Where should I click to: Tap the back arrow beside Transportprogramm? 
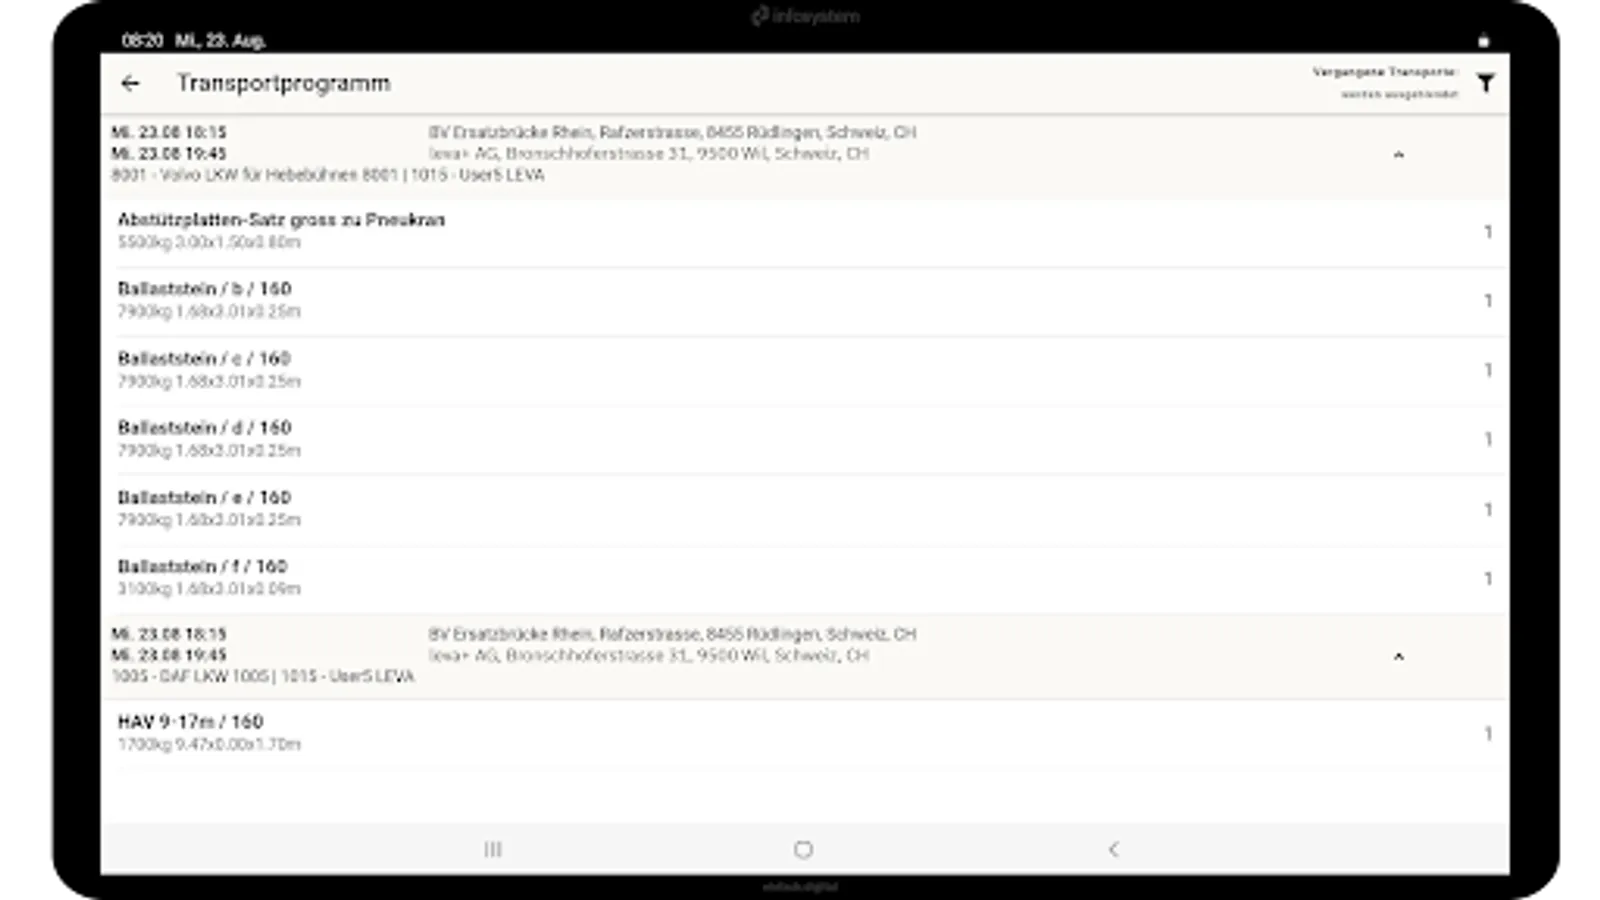pos(130,84)
